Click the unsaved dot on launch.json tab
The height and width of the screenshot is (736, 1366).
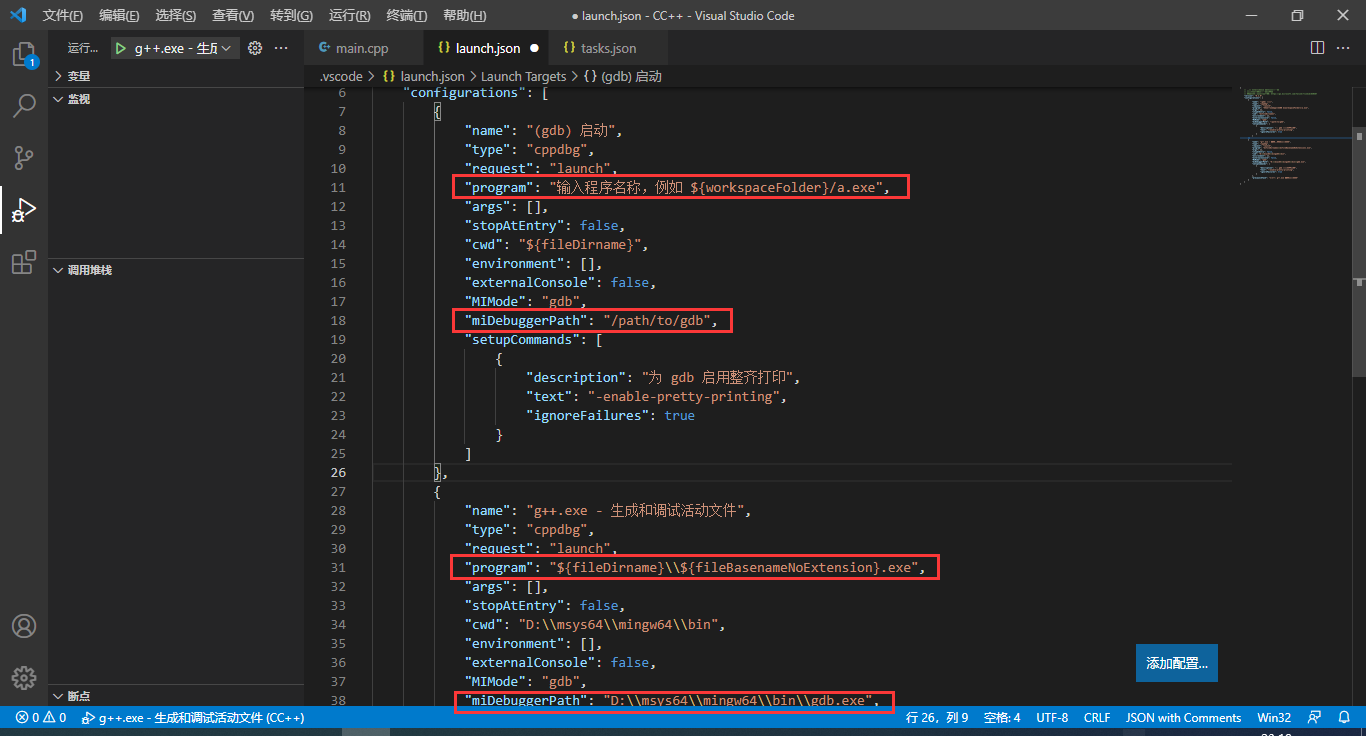pos(534,48)
